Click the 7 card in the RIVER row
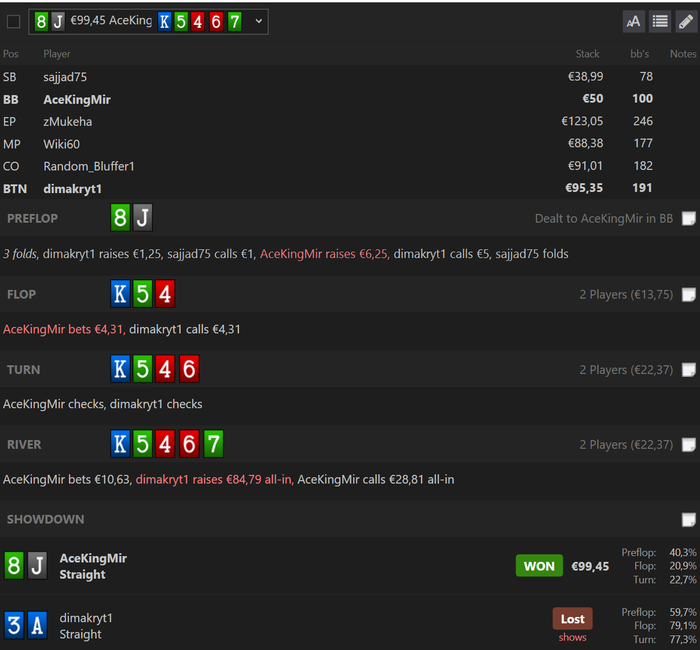The height and width of the screenshot is (650, 700). [213, 444]
